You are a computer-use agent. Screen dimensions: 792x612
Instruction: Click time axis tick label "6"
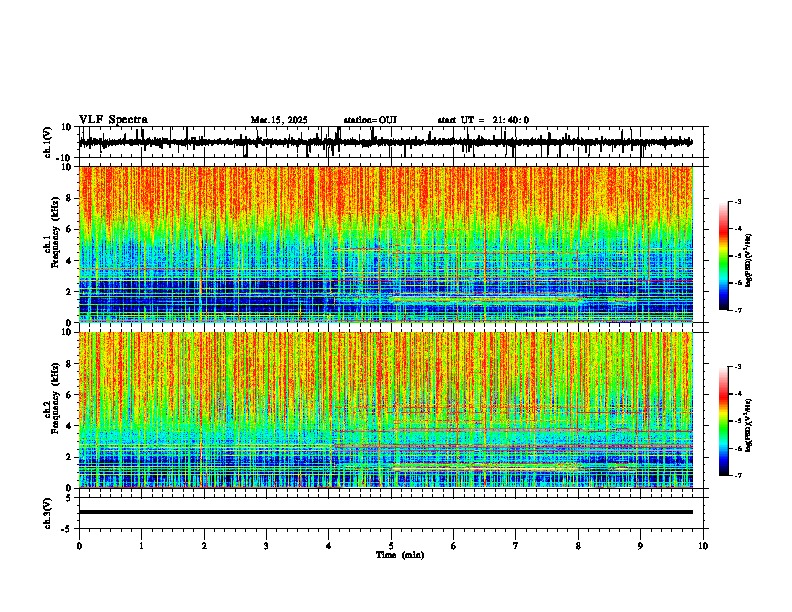[x=454, y=546]
